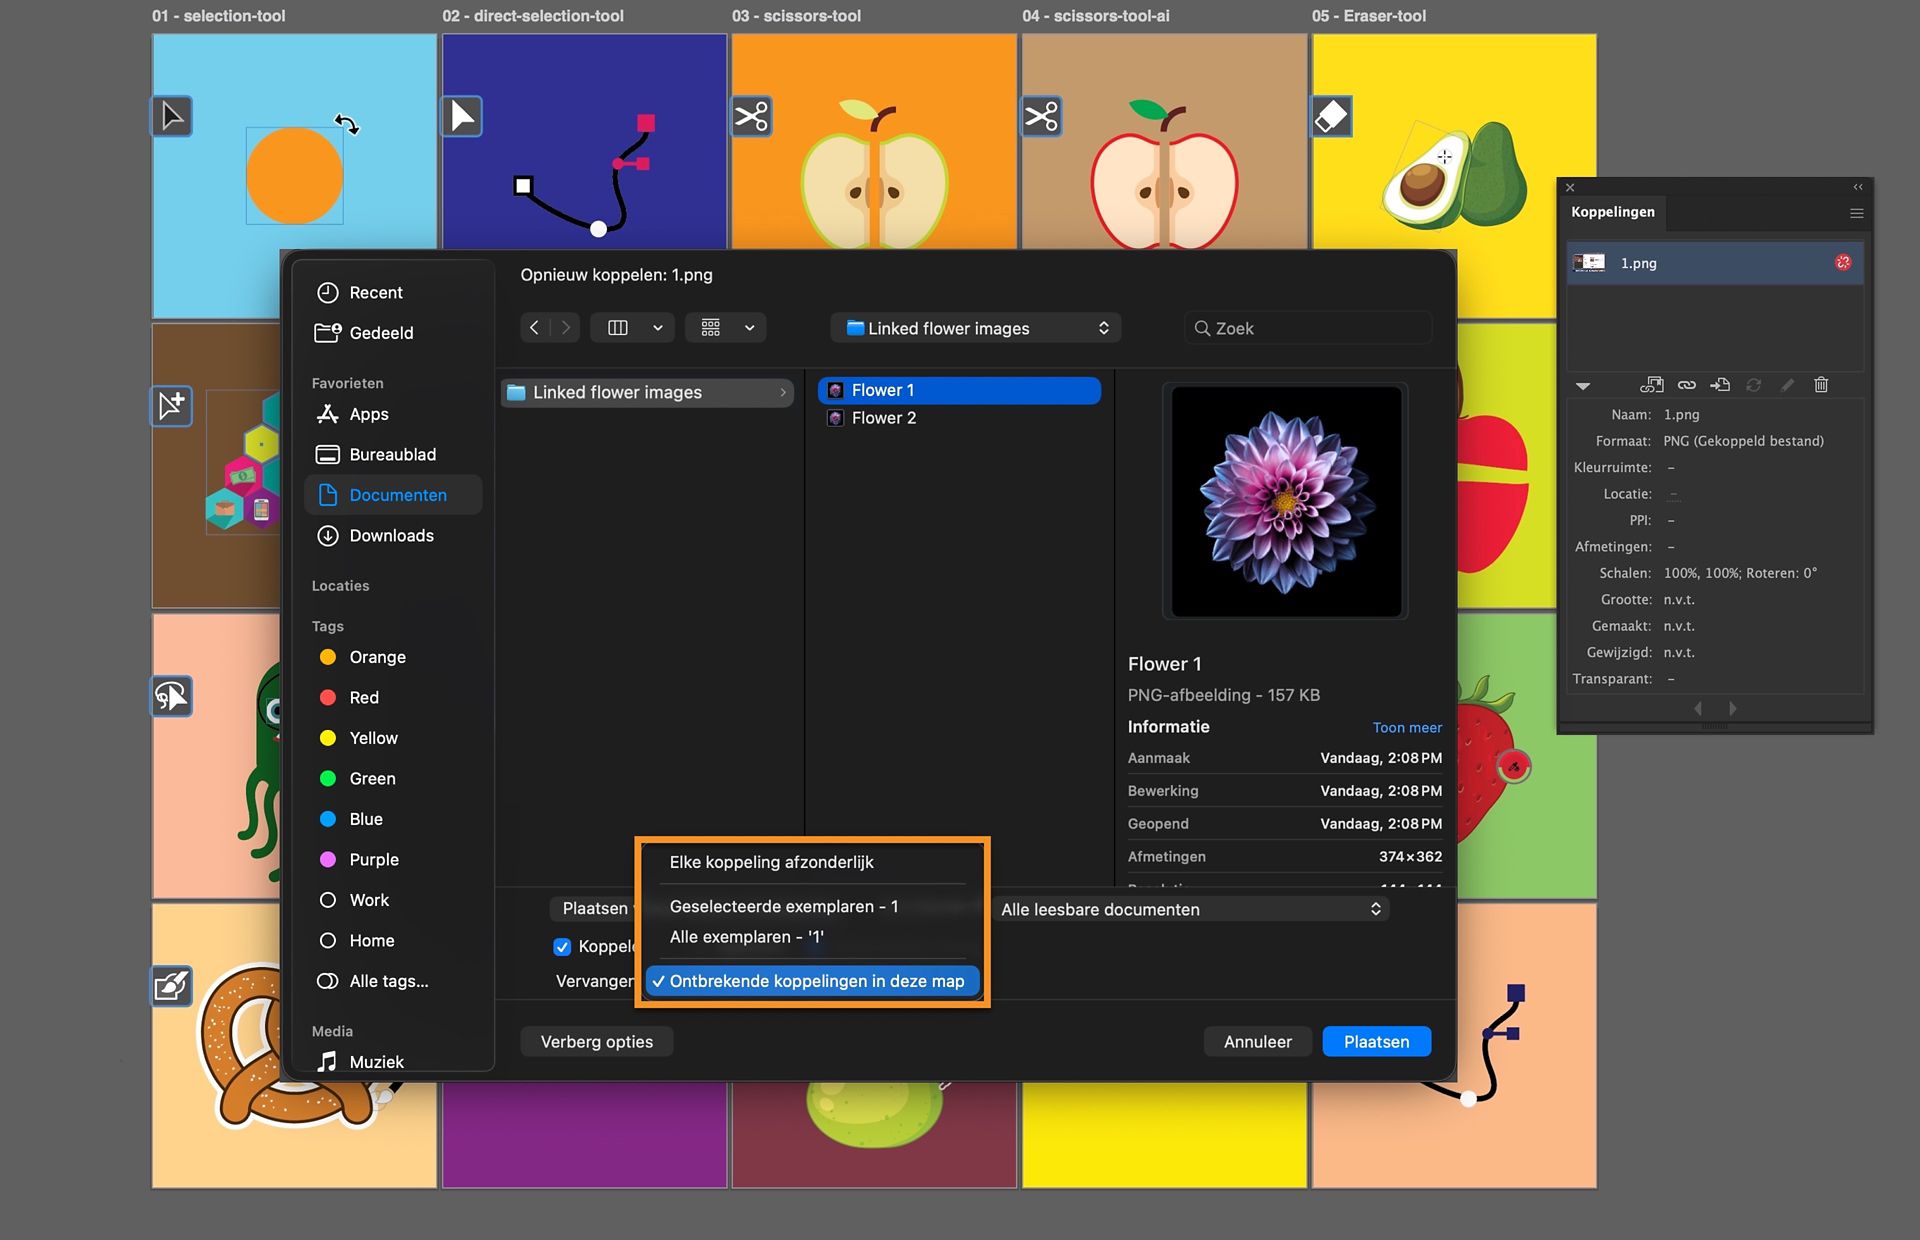Show the next link with the right arrow in the Koppelingen panel
This screenshot has width=1920, height=1240.
(1733, 708)
